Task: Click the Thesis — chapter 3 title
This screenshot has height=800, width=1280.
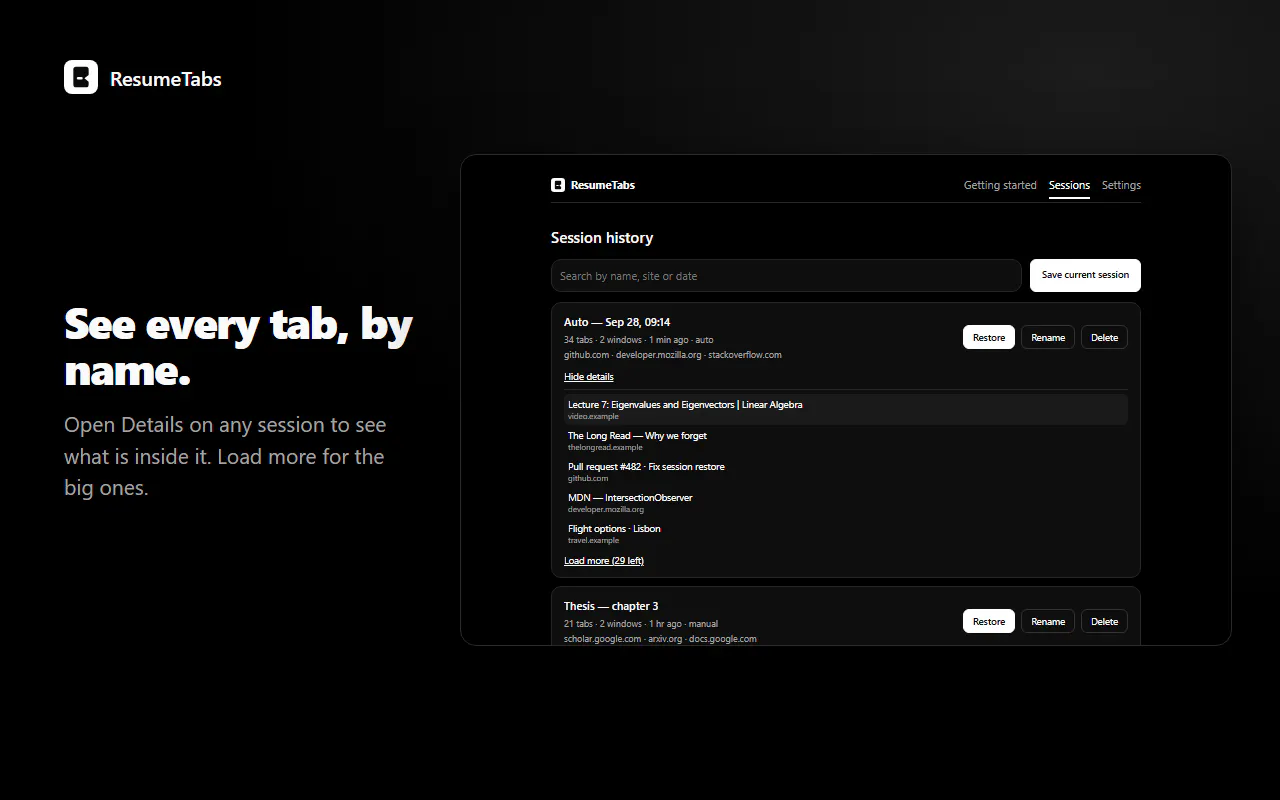Action: pyautogui.click(x=611, y=606)
